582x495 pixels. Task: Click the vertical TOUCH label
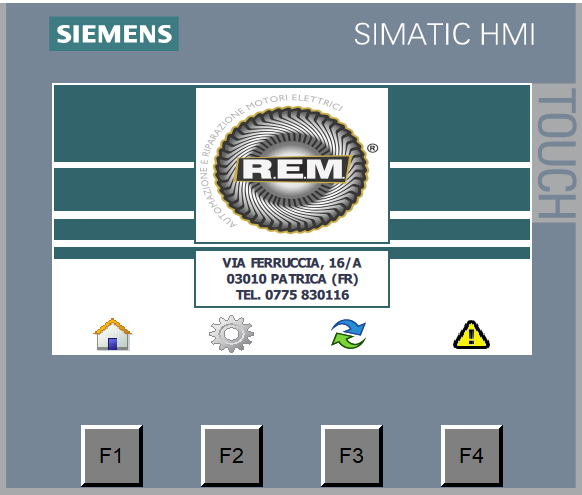pos(555,153)
